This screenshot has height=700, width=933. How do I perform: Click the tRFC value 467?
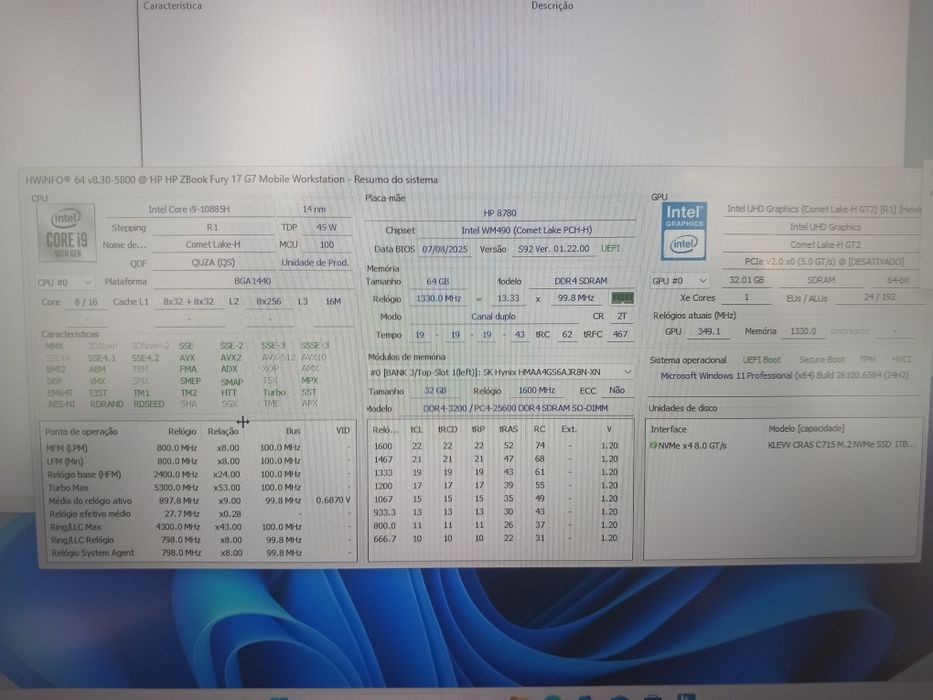click(x=620, y=335)
